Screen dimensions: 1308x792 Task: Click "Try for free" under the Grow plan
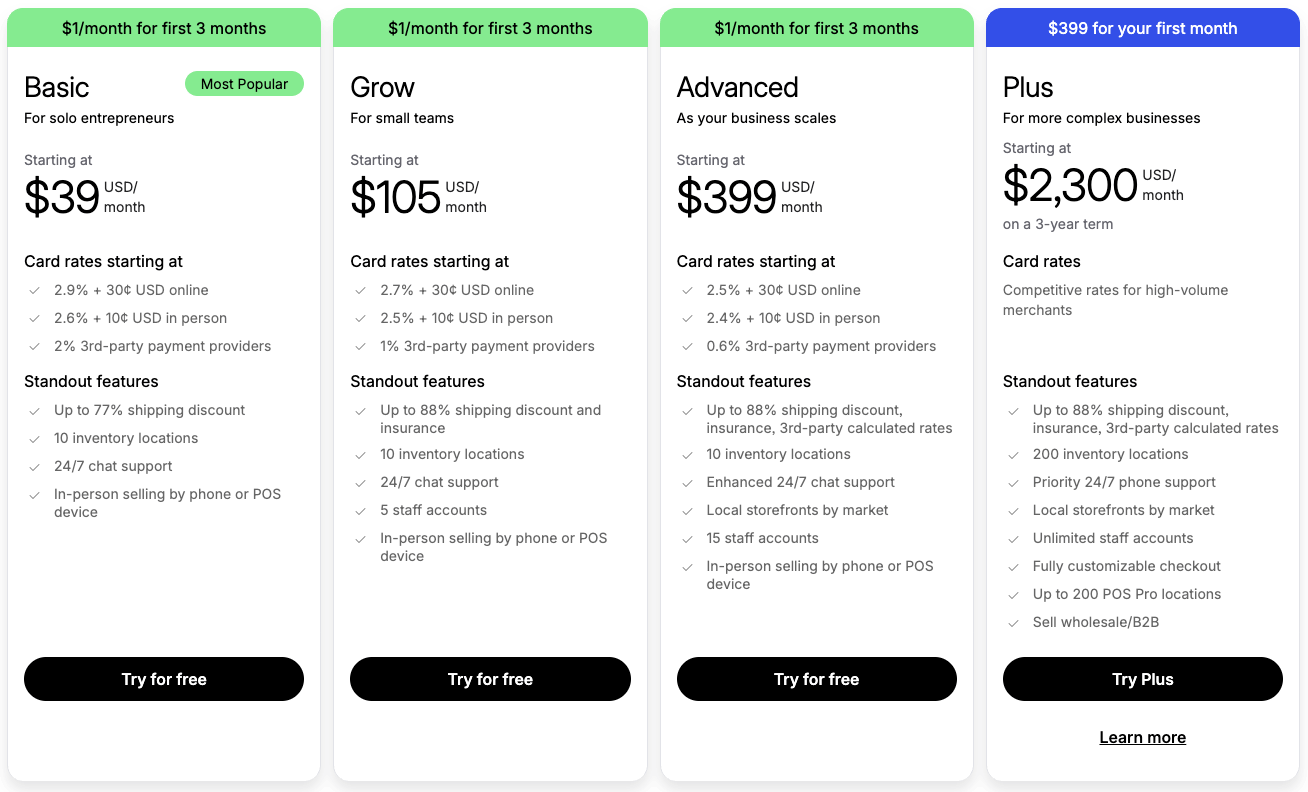coord(490,679)
